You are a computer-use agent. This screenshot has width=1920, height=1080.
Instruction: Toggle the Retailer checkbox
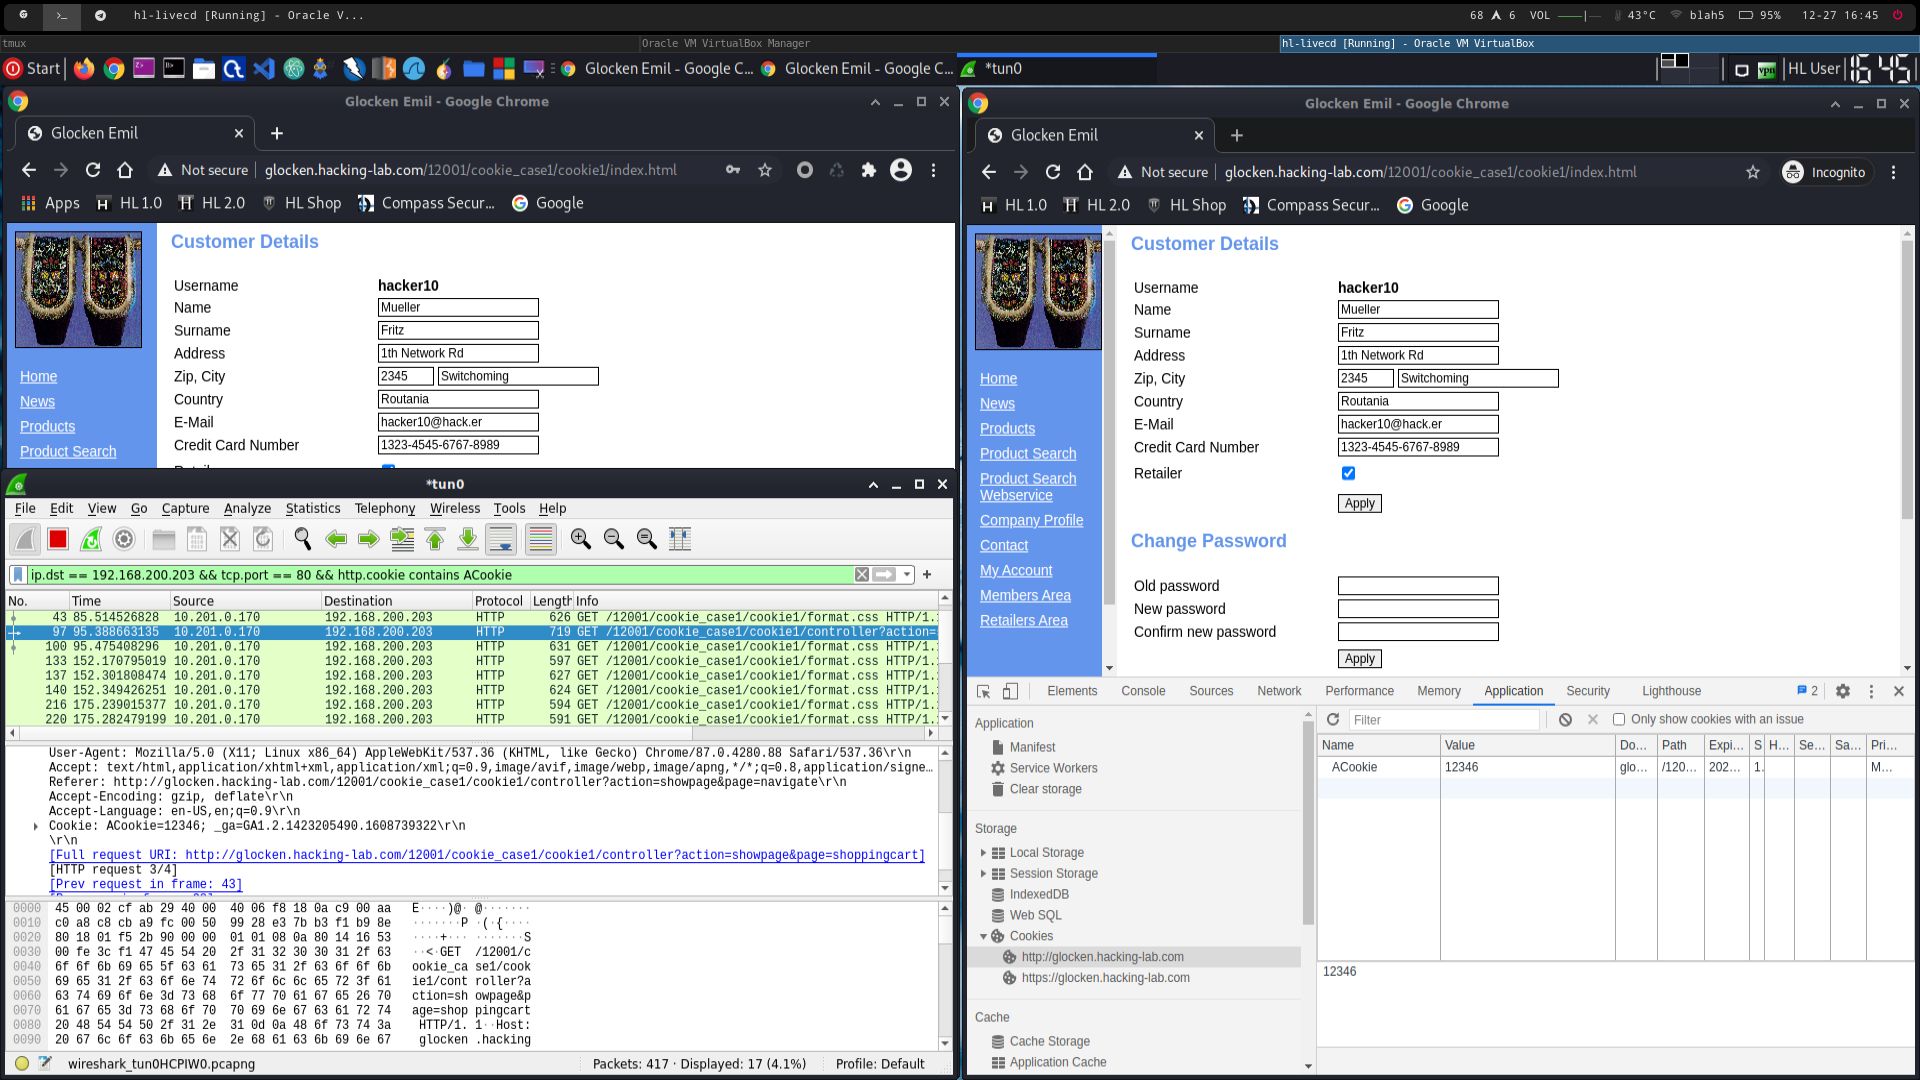tap(1348, 473)
